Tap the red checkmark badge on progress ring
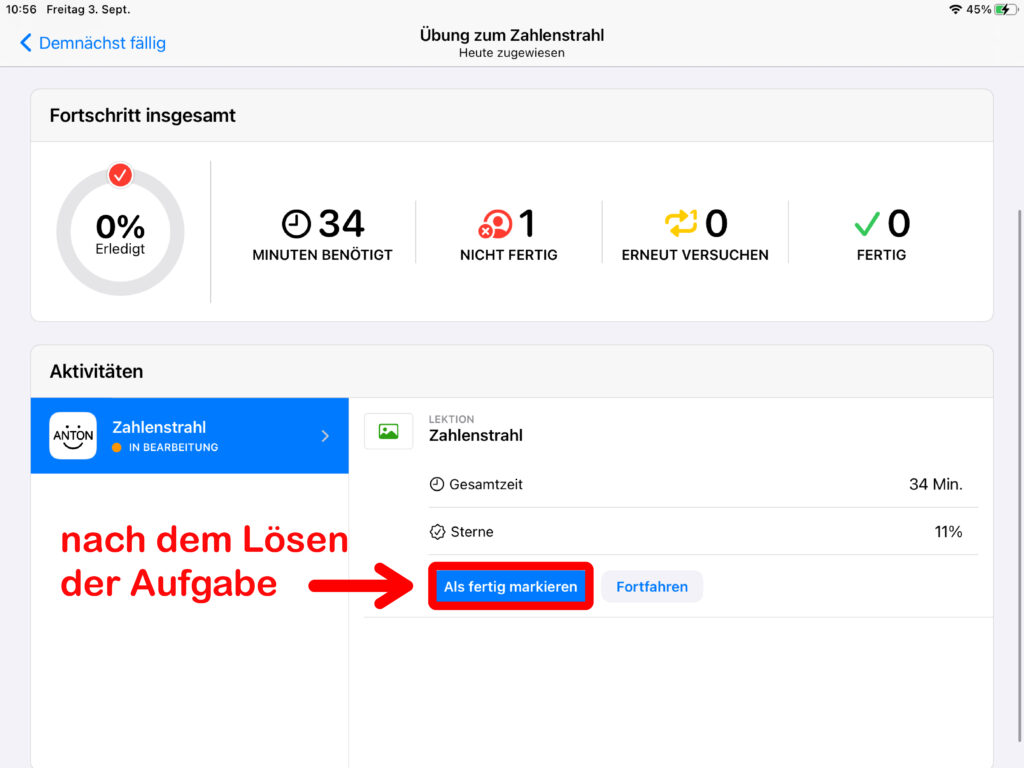1024x768 pixels. click(x=120, y=176)
